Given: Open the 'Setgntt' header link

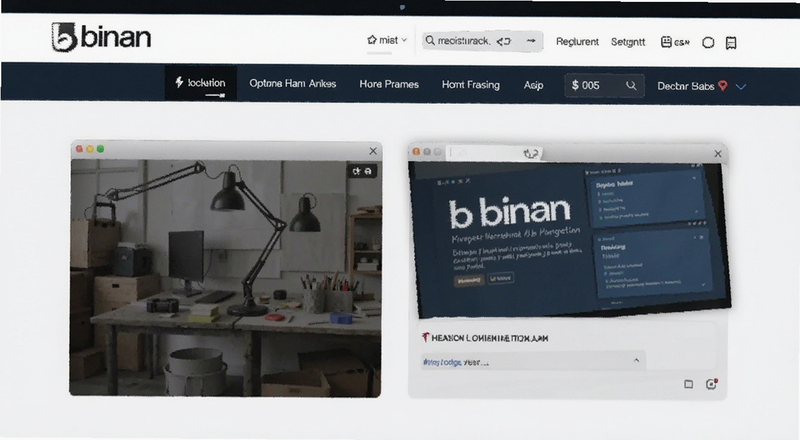Looking at the screenshot, I should [x=628, y=42].
